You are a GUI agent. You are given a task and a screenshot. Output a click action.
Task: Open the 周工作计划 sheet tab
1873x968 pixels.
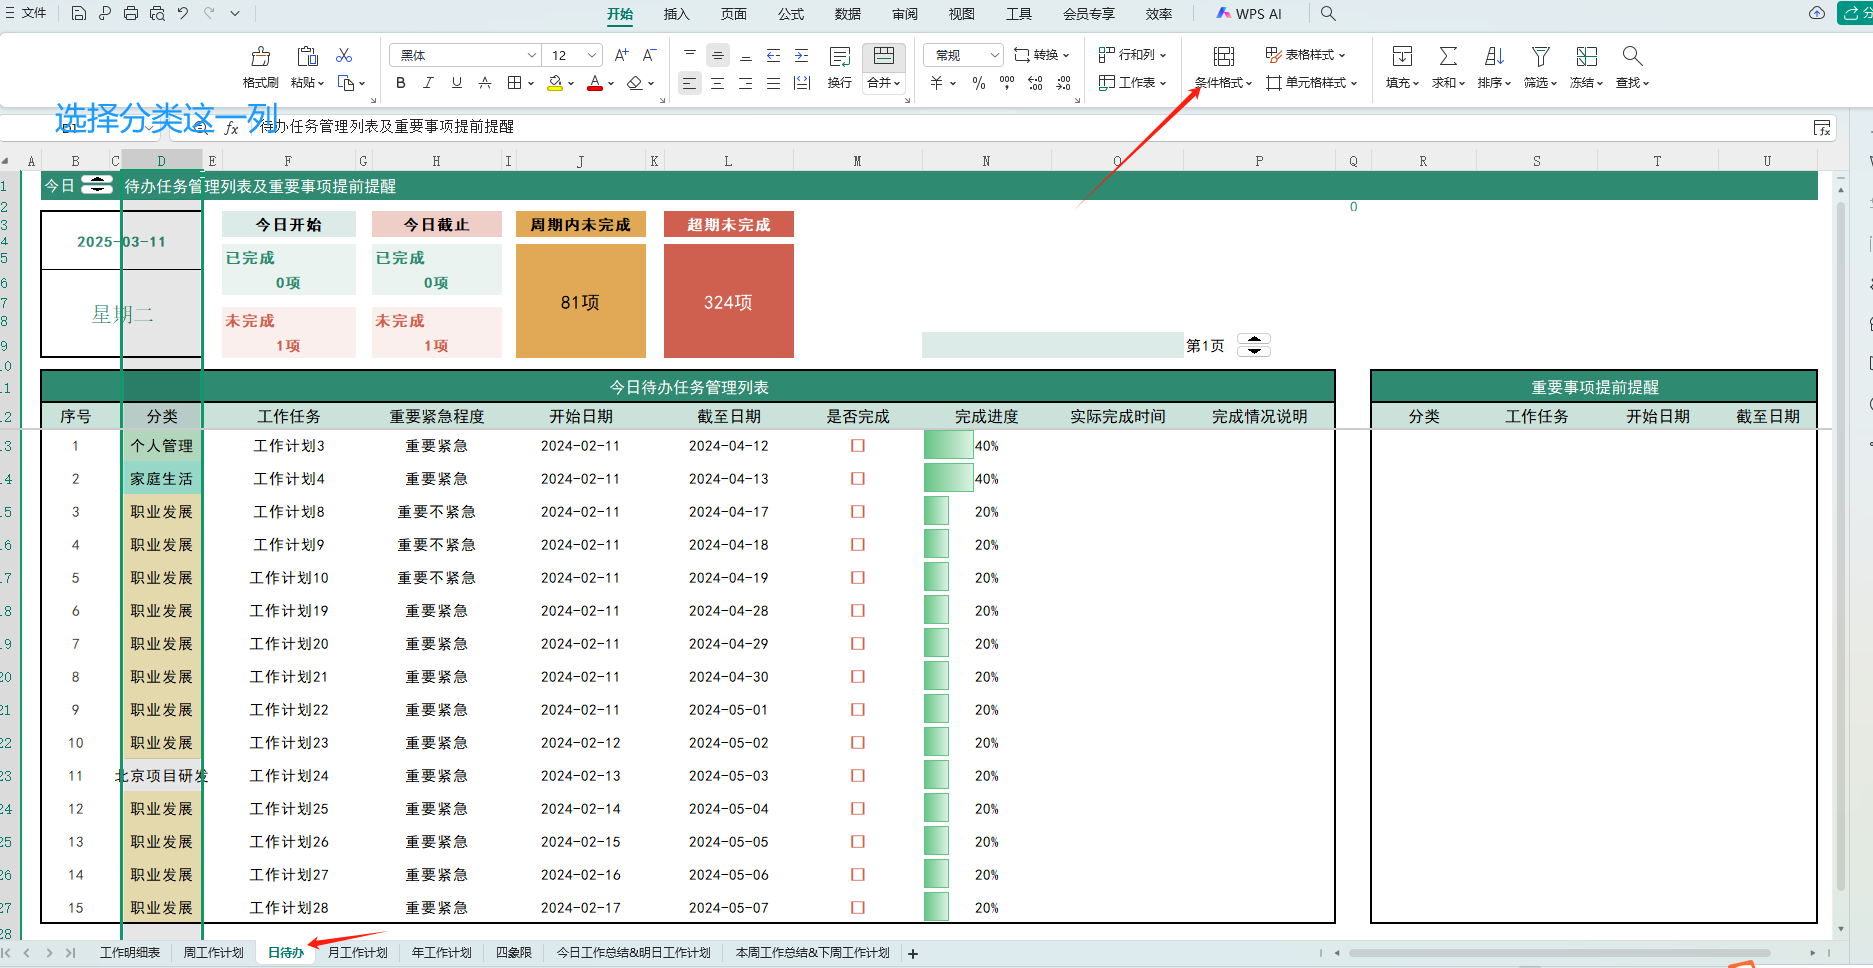coord(214,953)
